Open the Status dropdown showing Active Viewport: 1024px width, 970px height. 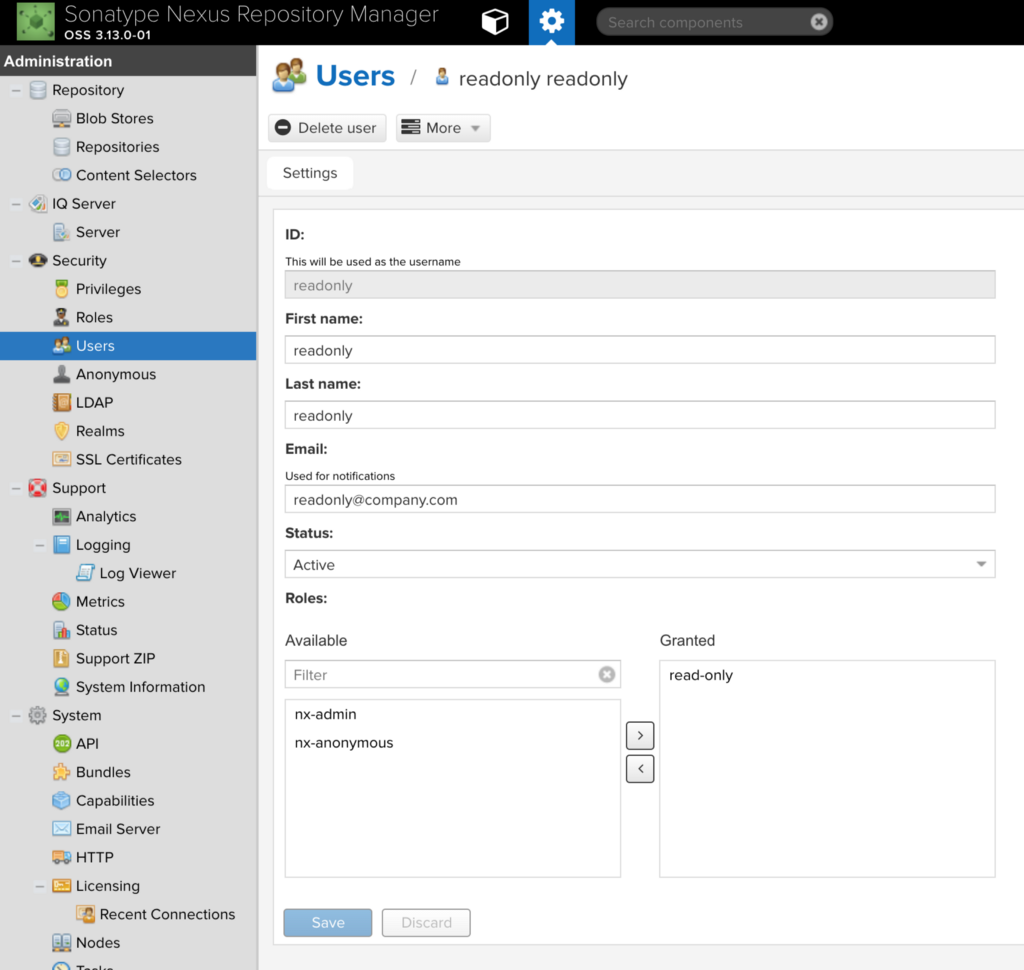click(639, 564)
